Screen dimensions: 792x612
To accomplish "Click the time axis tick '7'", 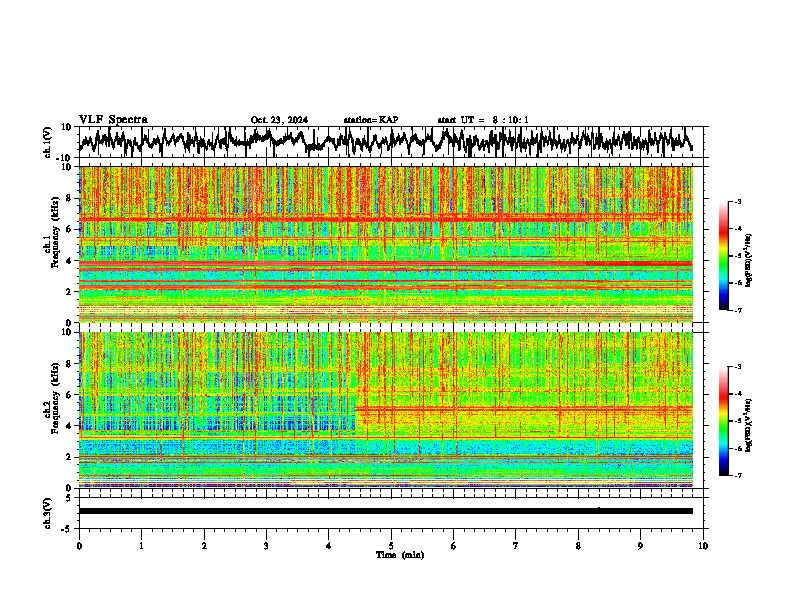I will [516, 546].
